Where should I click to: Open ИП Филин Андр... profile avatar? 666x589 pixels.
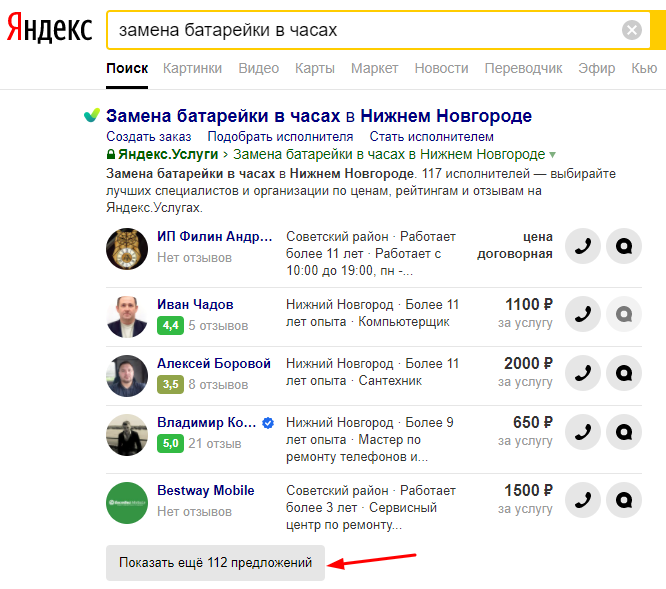[127, 249]
